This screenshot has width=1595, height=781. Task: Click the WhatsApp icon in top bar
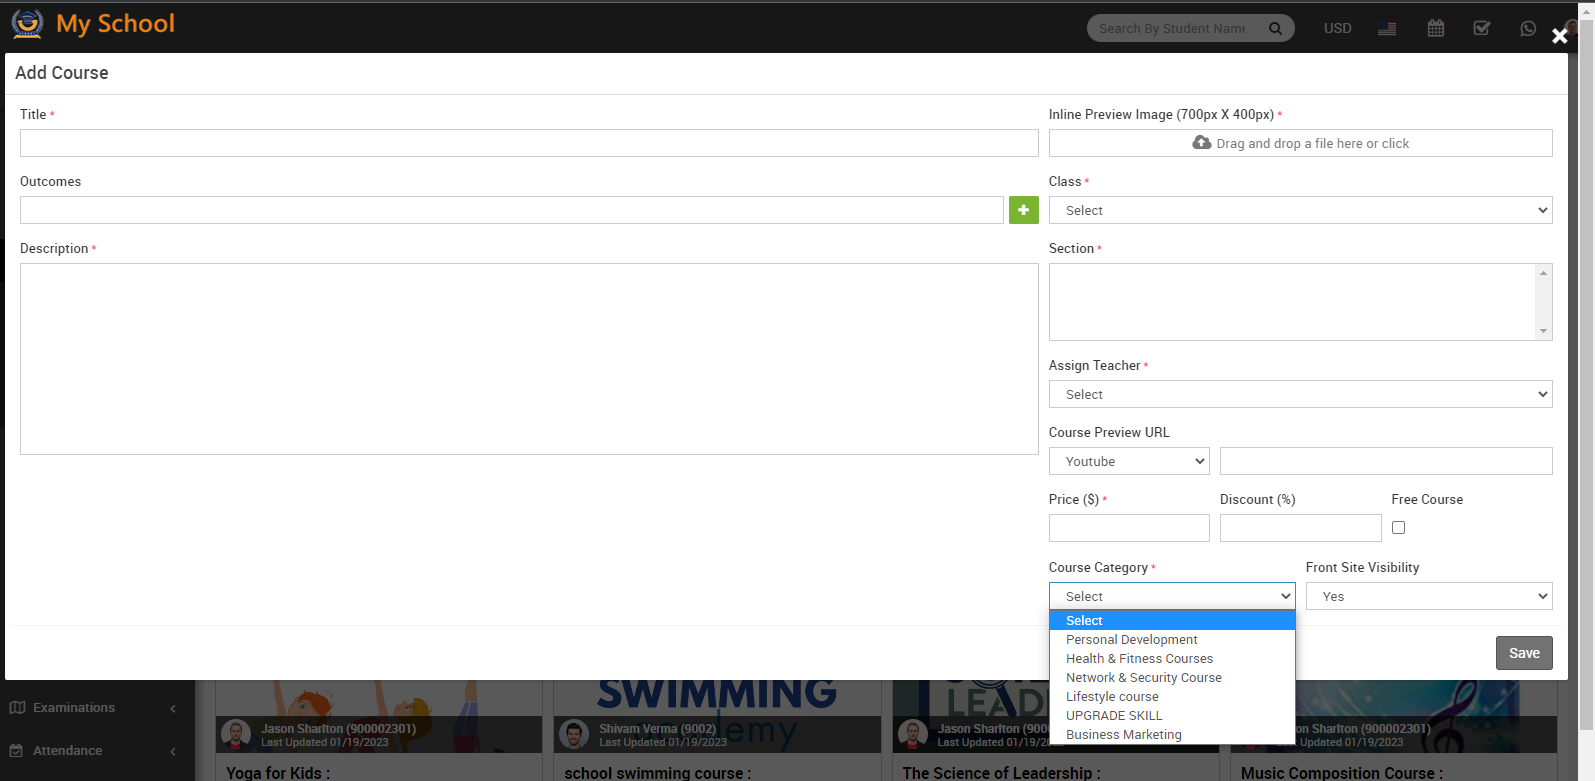[x=1527, y=28]
